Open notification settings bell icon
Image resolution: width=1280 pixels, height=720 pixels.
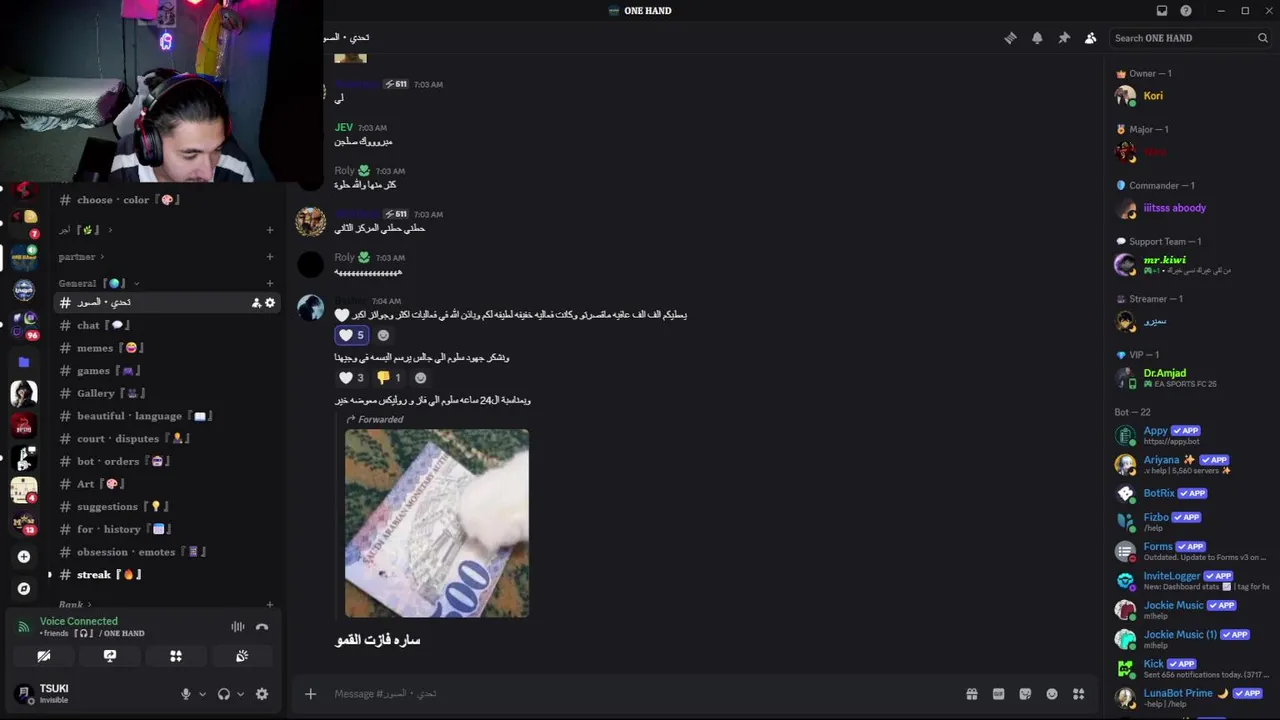(x=1037, y=38)
